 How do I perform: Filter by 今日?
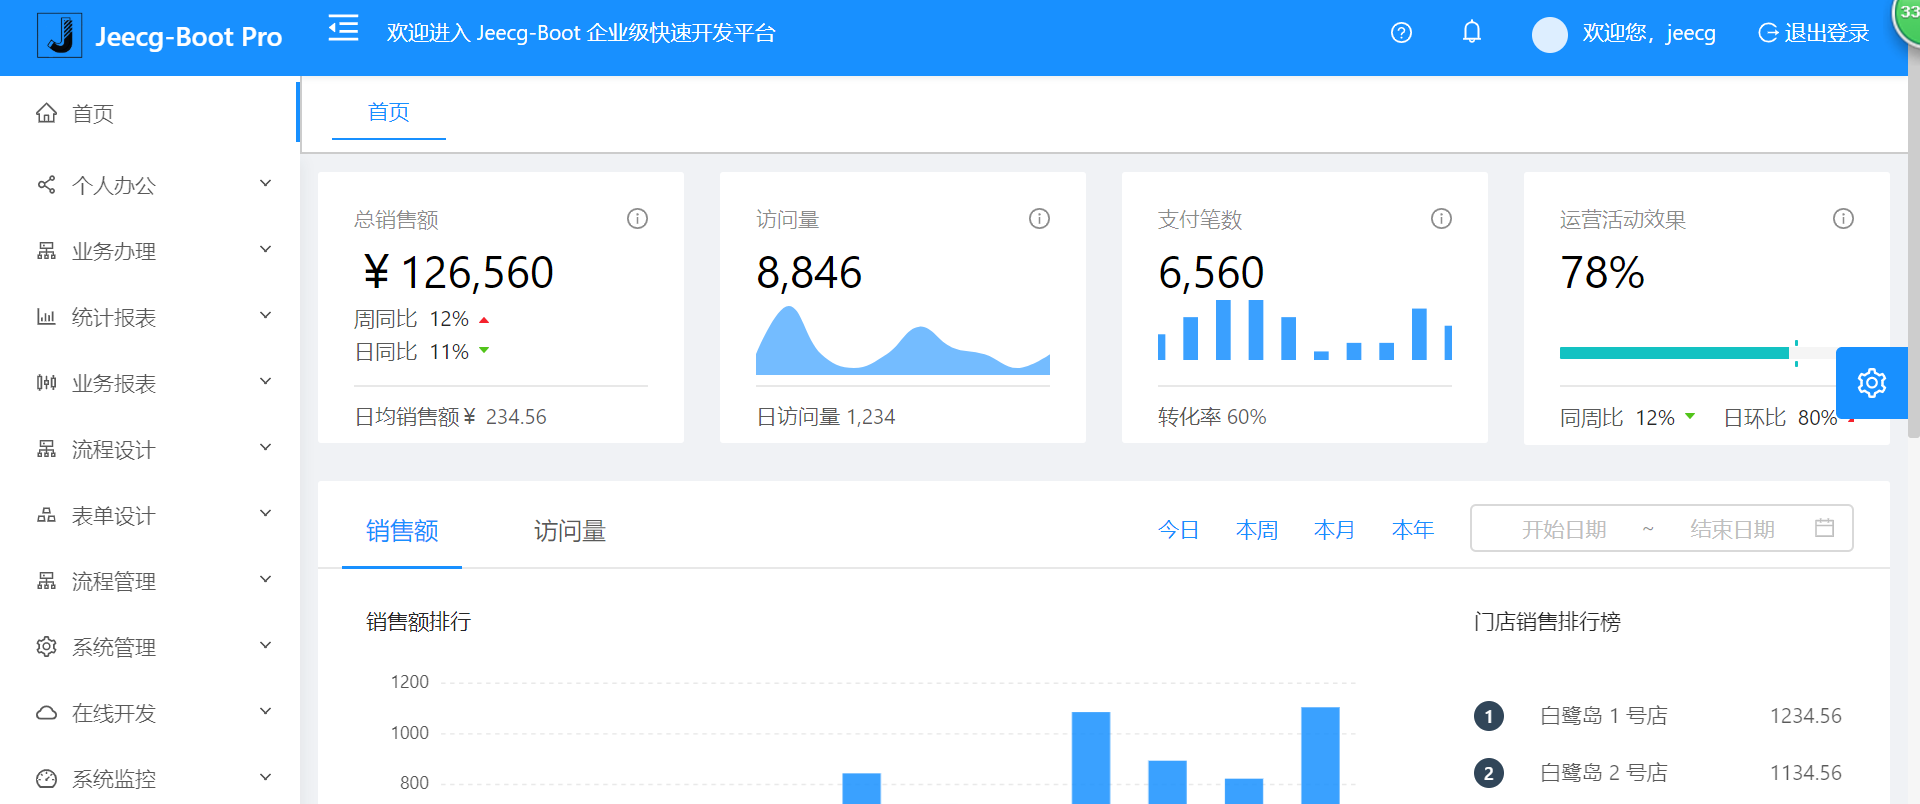click(x=1178, y=529)
